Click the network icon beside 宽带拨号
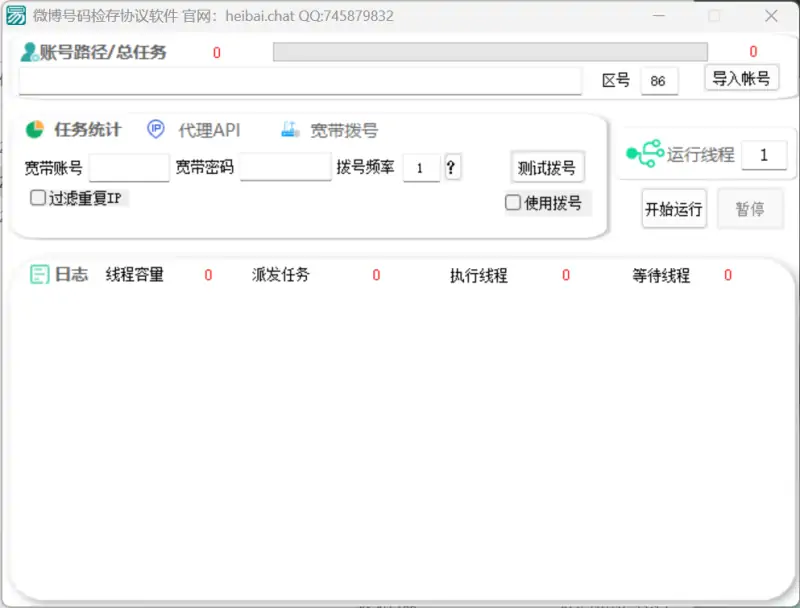 [x=290, y=130]
